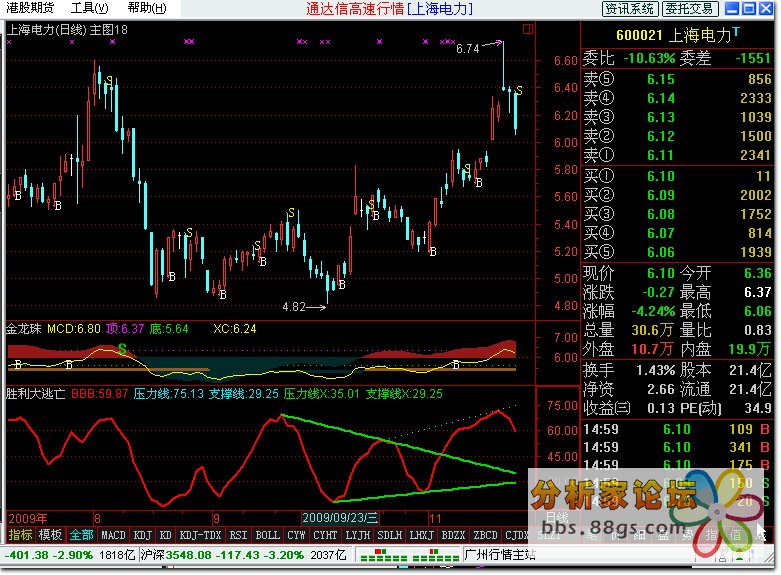Switch to the LYJH indicator
The width and height of the screenshot is (781, 575).
click(358, 535)
